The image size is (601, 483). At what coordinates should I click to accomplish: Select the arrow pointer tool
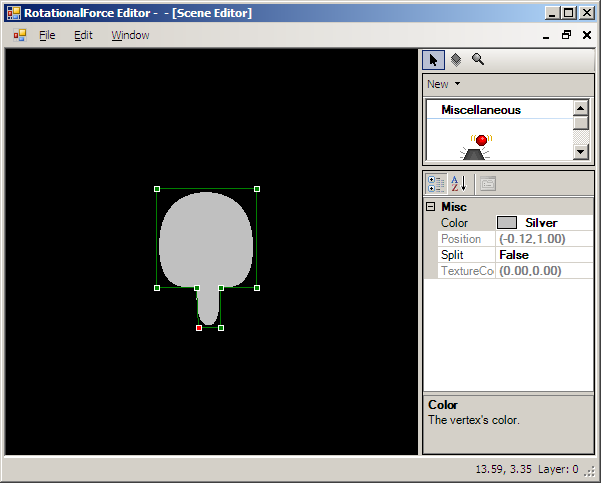tap(433, 60)
